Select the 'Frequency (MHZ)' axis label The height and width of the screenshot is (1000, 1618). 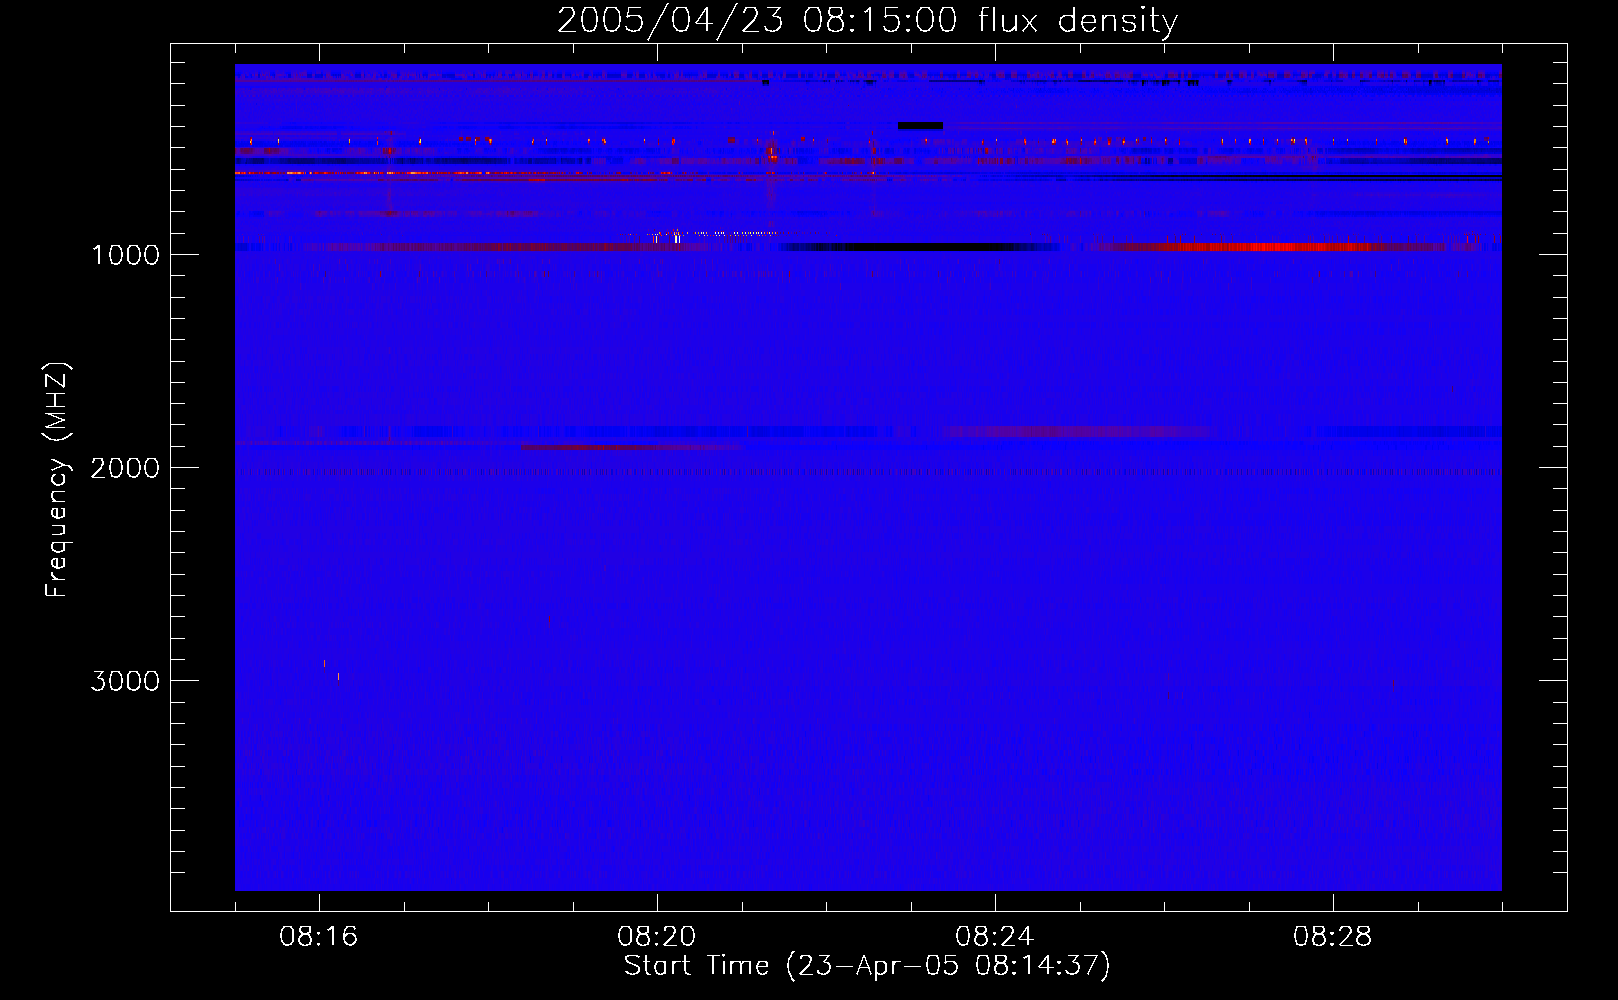pos(57,480)
